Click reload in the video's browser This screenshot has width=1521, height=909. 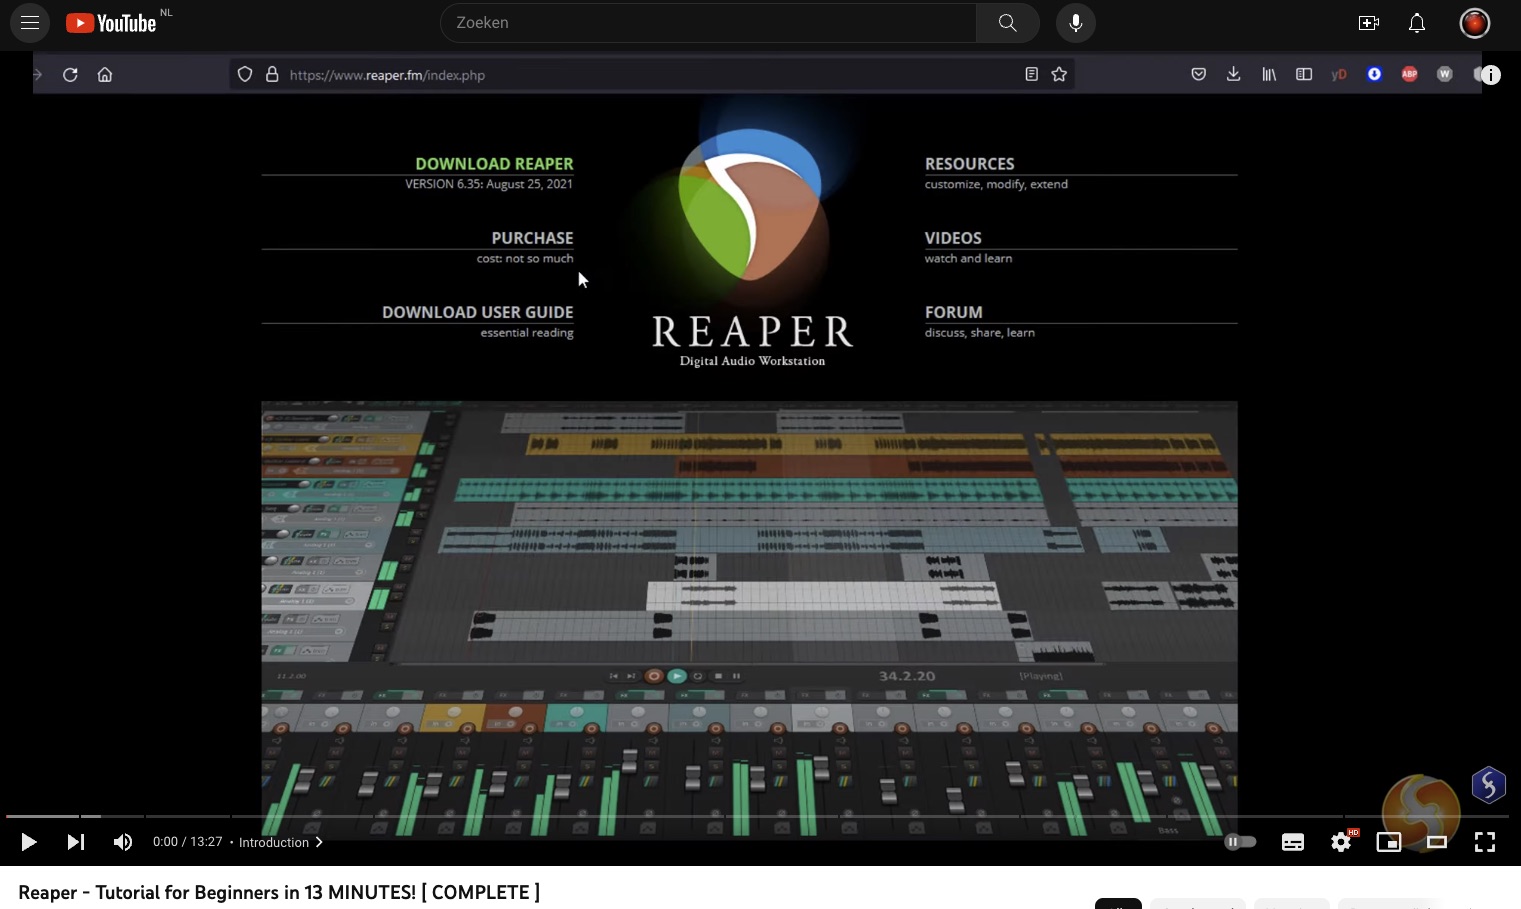(x=70, y=74)
